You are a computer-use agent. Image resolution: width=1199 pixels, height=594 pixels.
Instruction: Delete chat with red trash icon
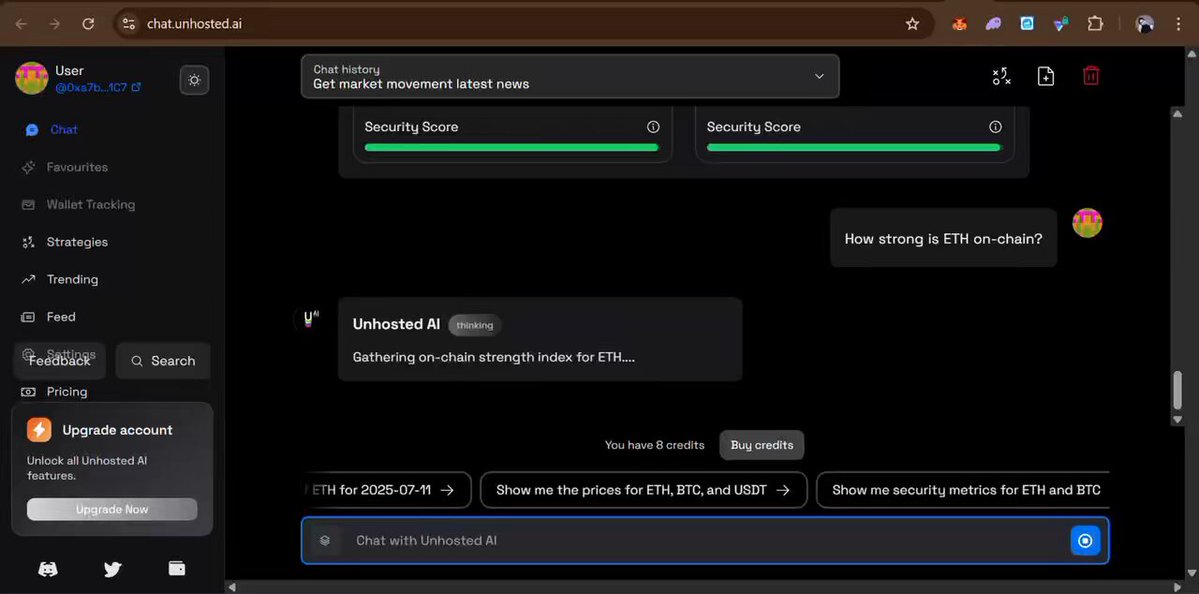tap(1091, 76)
